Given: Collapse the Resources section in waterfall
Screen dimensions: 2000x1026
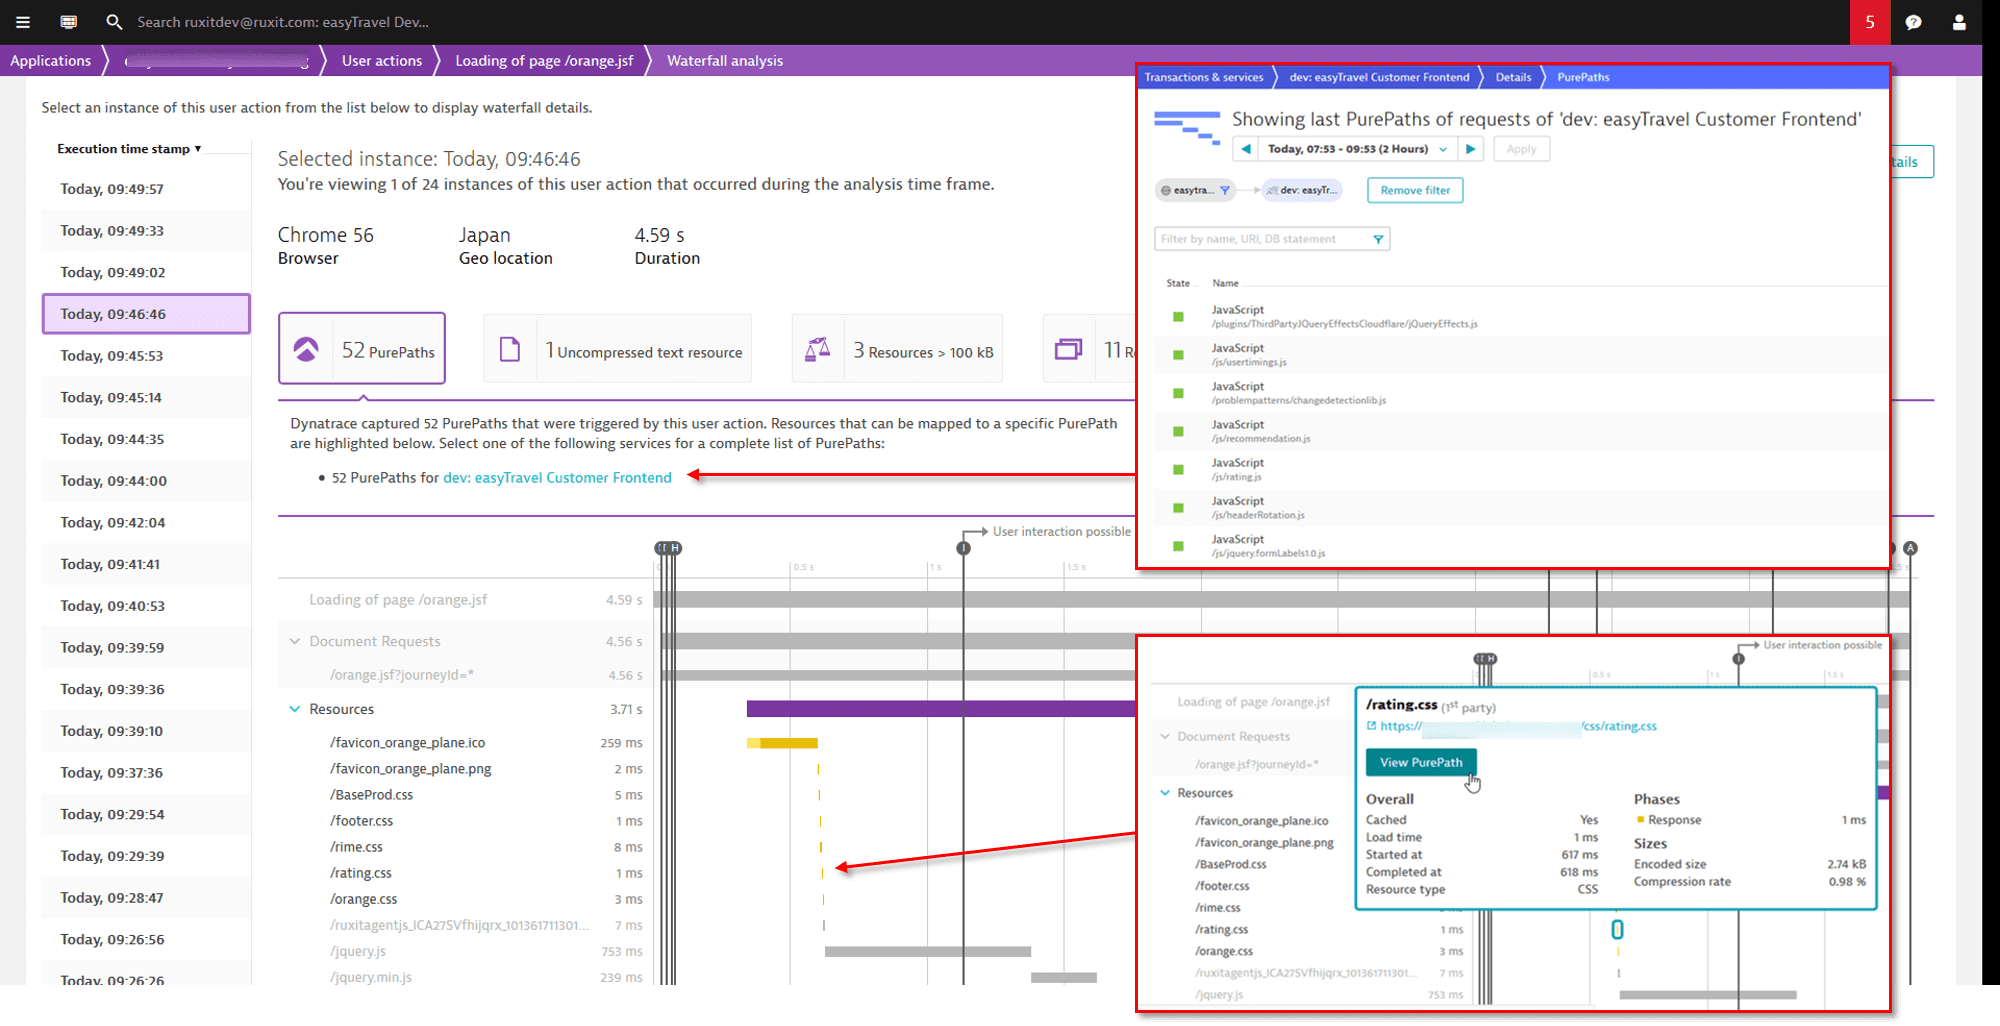Looking at the screenshot, I should point(295,709).
